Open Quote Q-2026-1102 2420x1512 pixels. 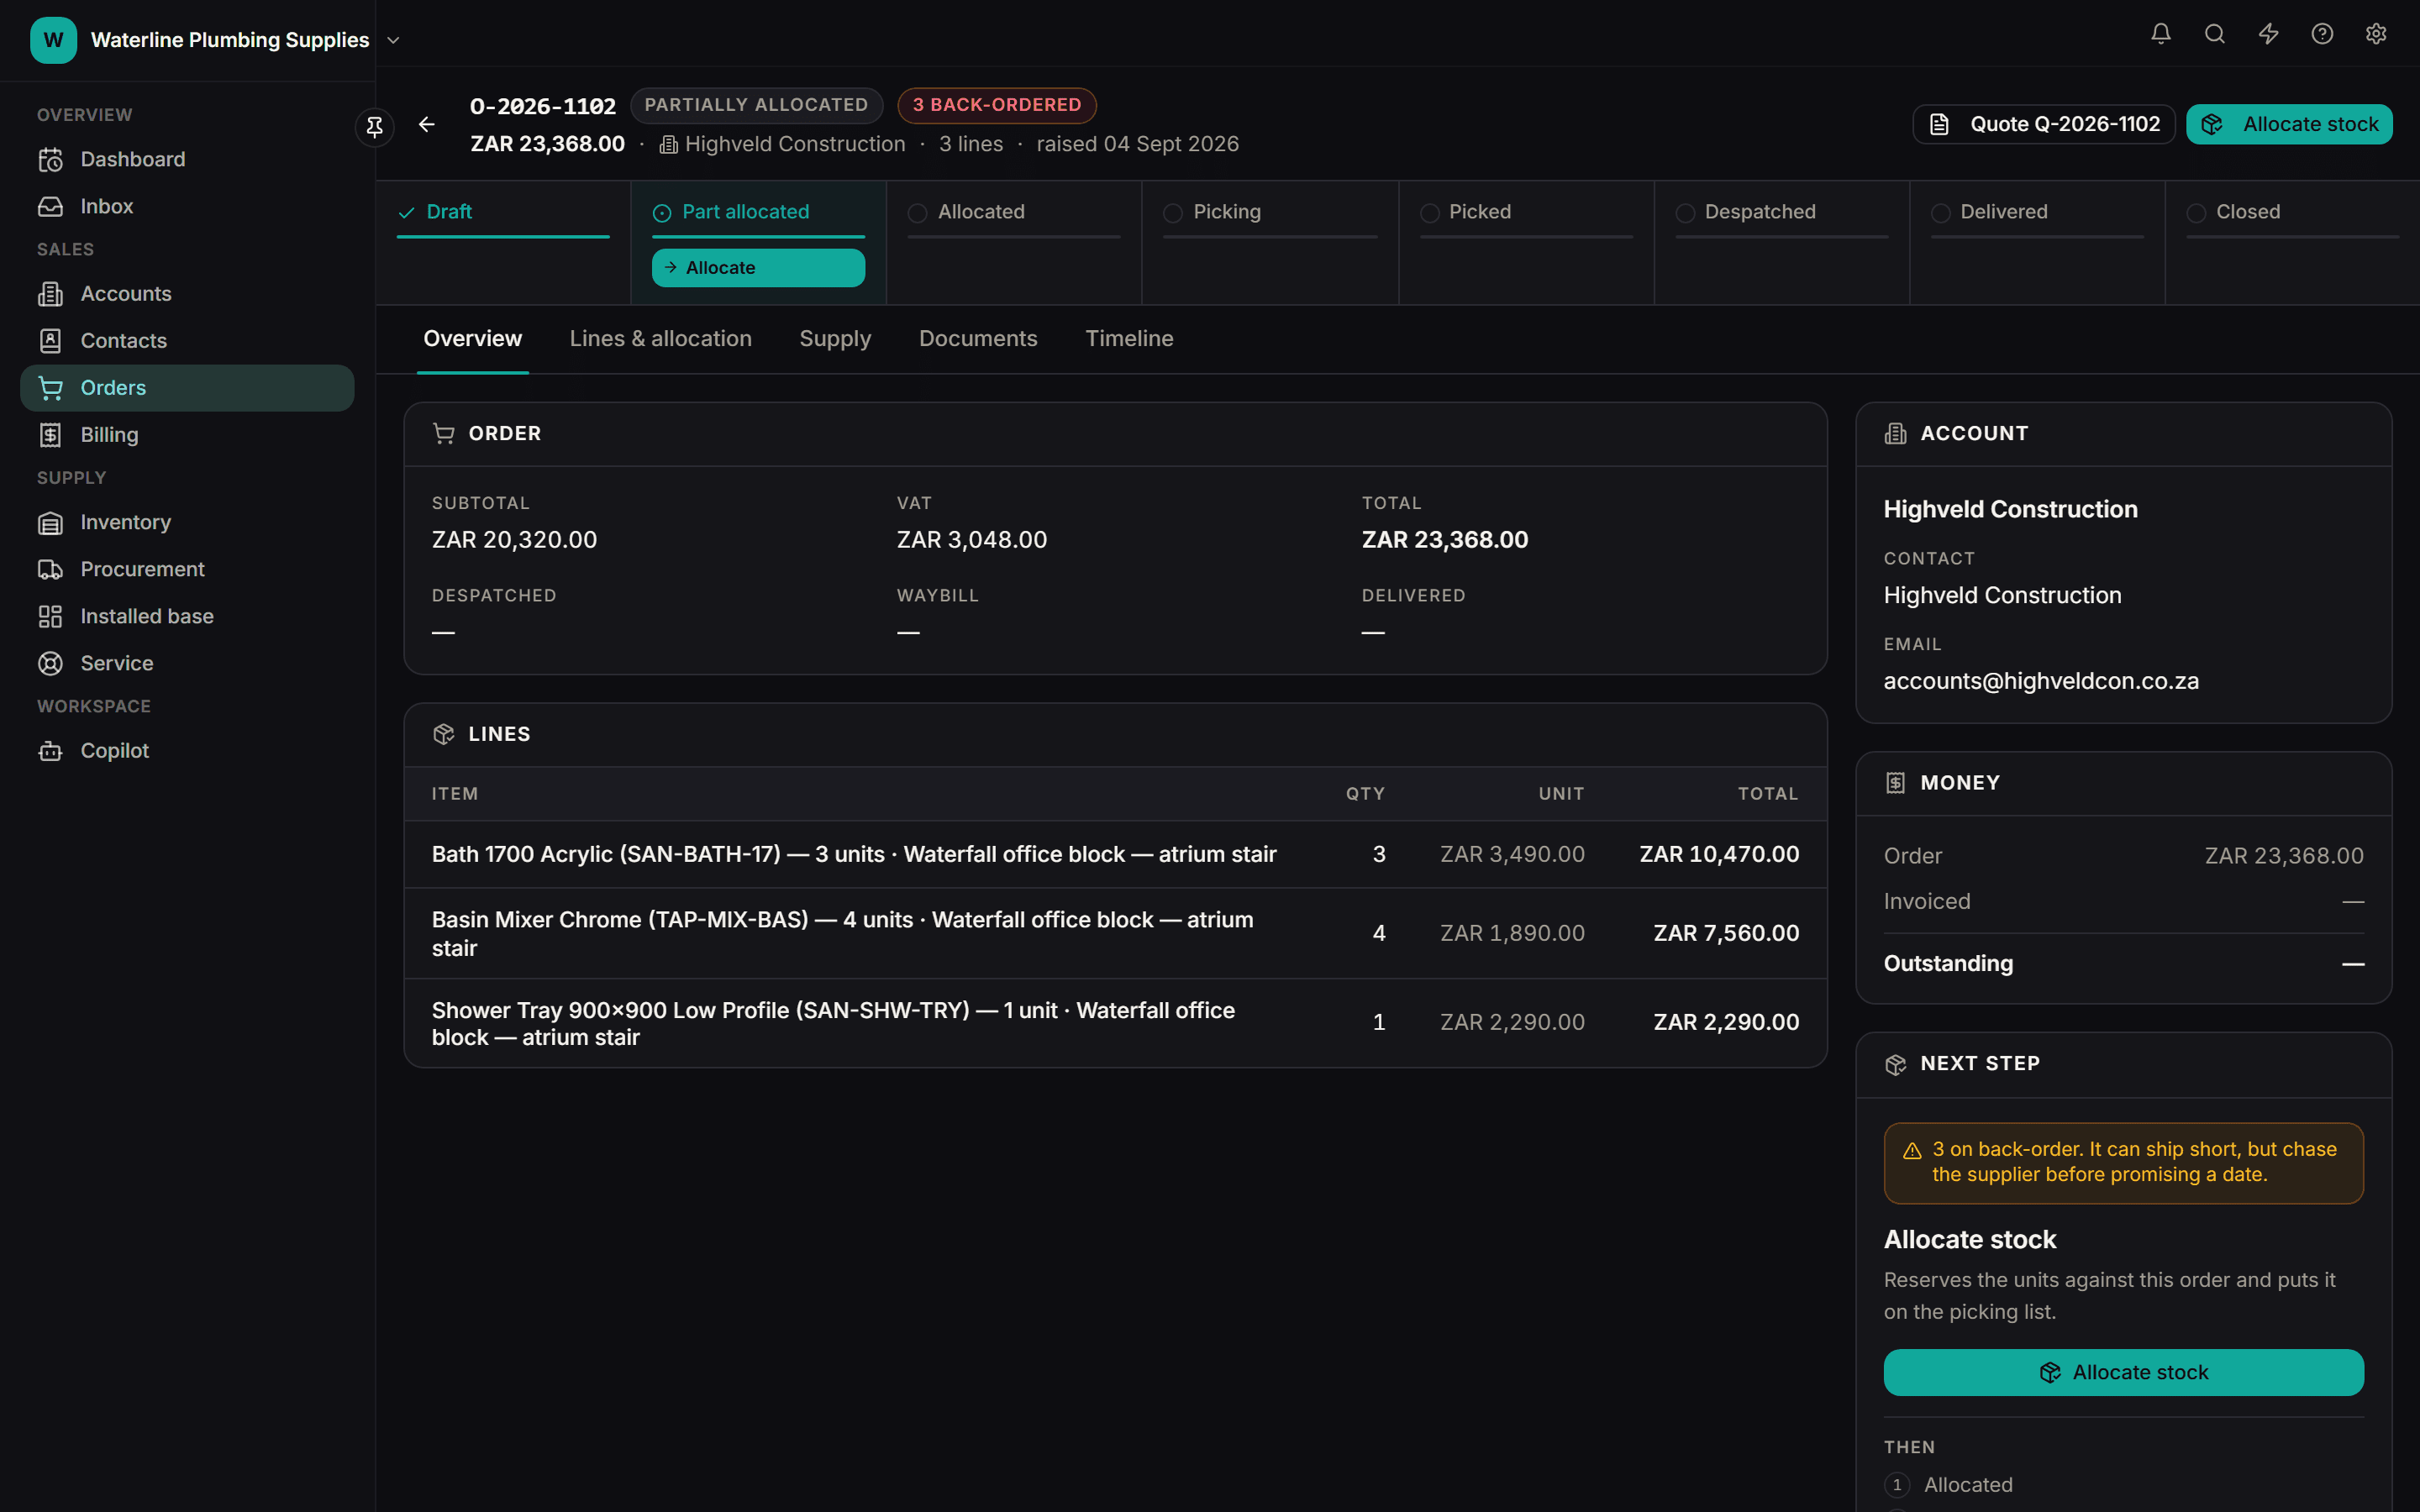click(2043, 125)
